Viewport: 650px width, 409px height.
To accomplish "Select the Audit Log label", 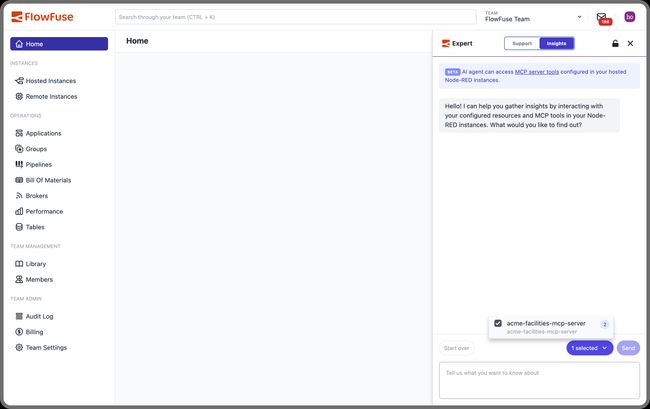I will 39,316.
